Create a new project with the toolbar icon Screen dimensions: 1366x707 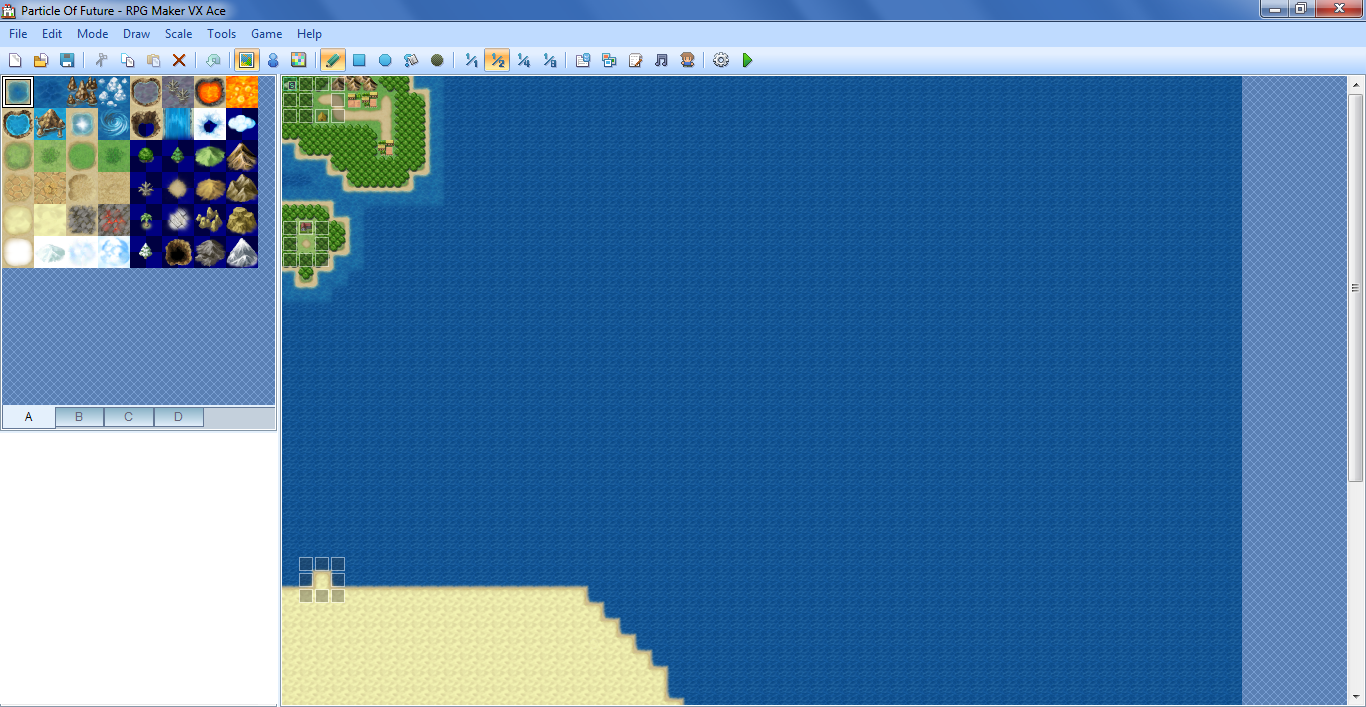pos(15,60)
